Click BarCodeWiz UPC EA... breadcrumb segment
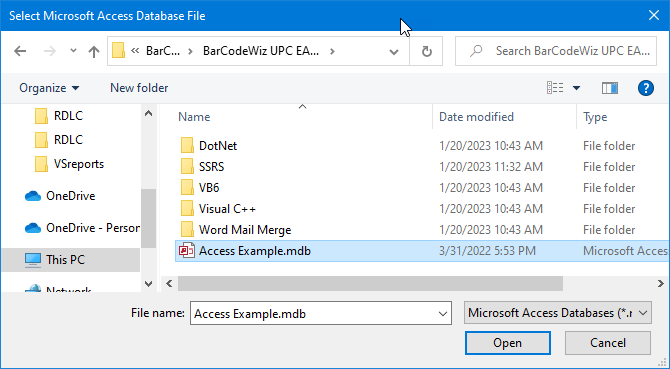 (x=261, y=51)
